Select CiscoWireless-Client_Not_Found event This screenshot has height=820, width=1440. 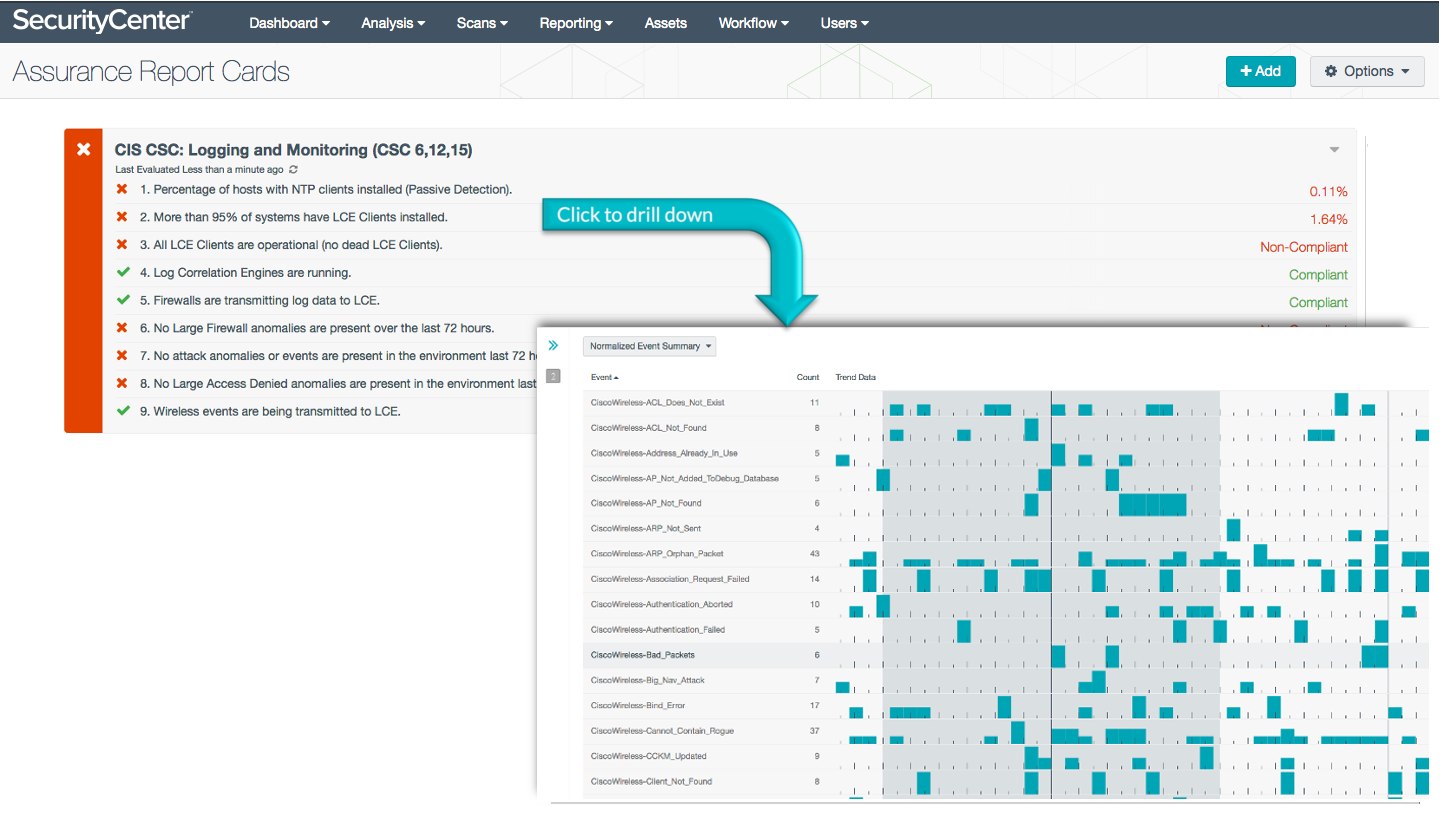pyautogui.click(x=651, y=781)
